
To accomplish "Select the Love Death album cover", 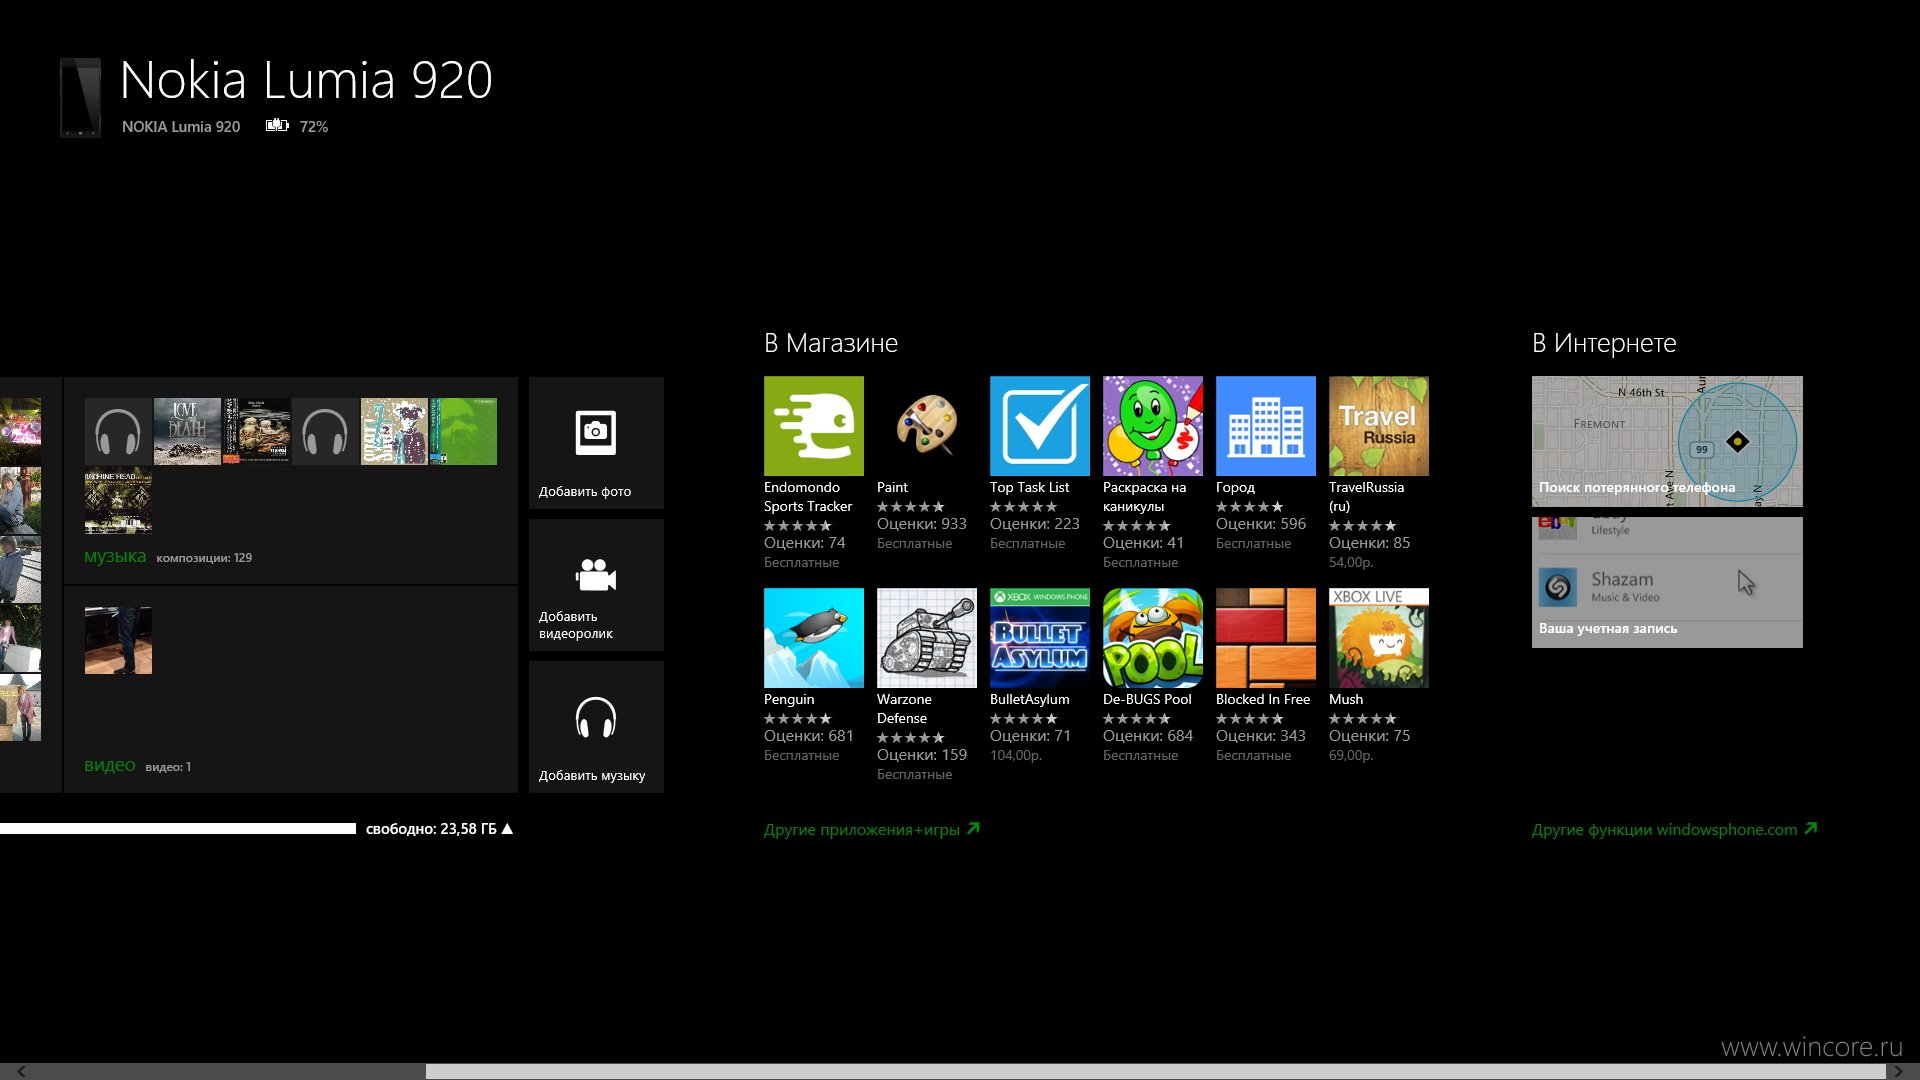I will [x=187, y=431].
